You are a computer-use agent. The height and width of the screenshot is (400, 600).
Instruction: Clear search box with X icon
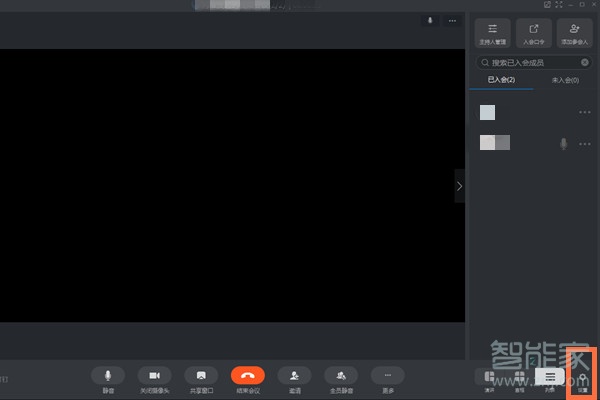[x=585, y=62]
